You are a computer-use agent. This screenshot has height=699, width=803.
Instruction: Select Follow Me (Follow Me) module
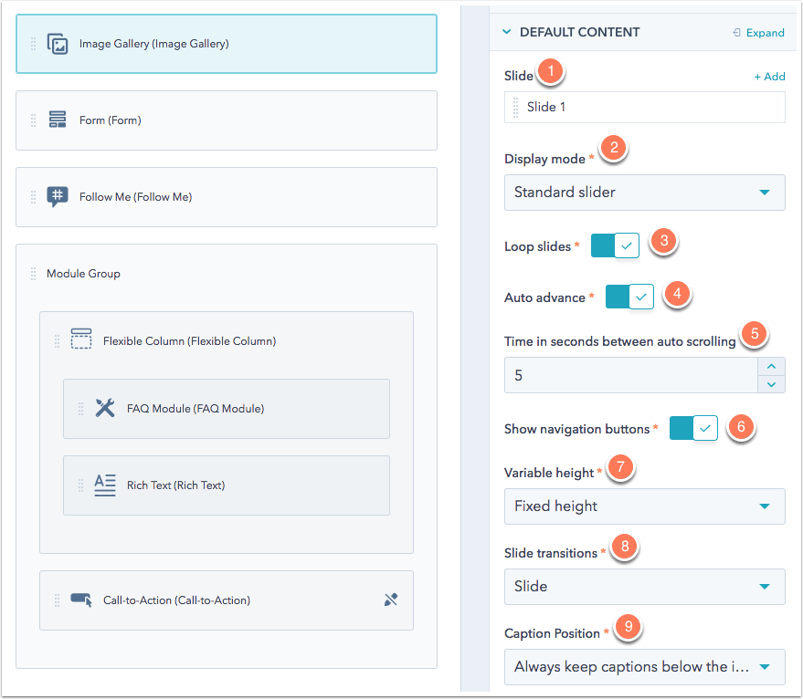(x=226, y=197)
